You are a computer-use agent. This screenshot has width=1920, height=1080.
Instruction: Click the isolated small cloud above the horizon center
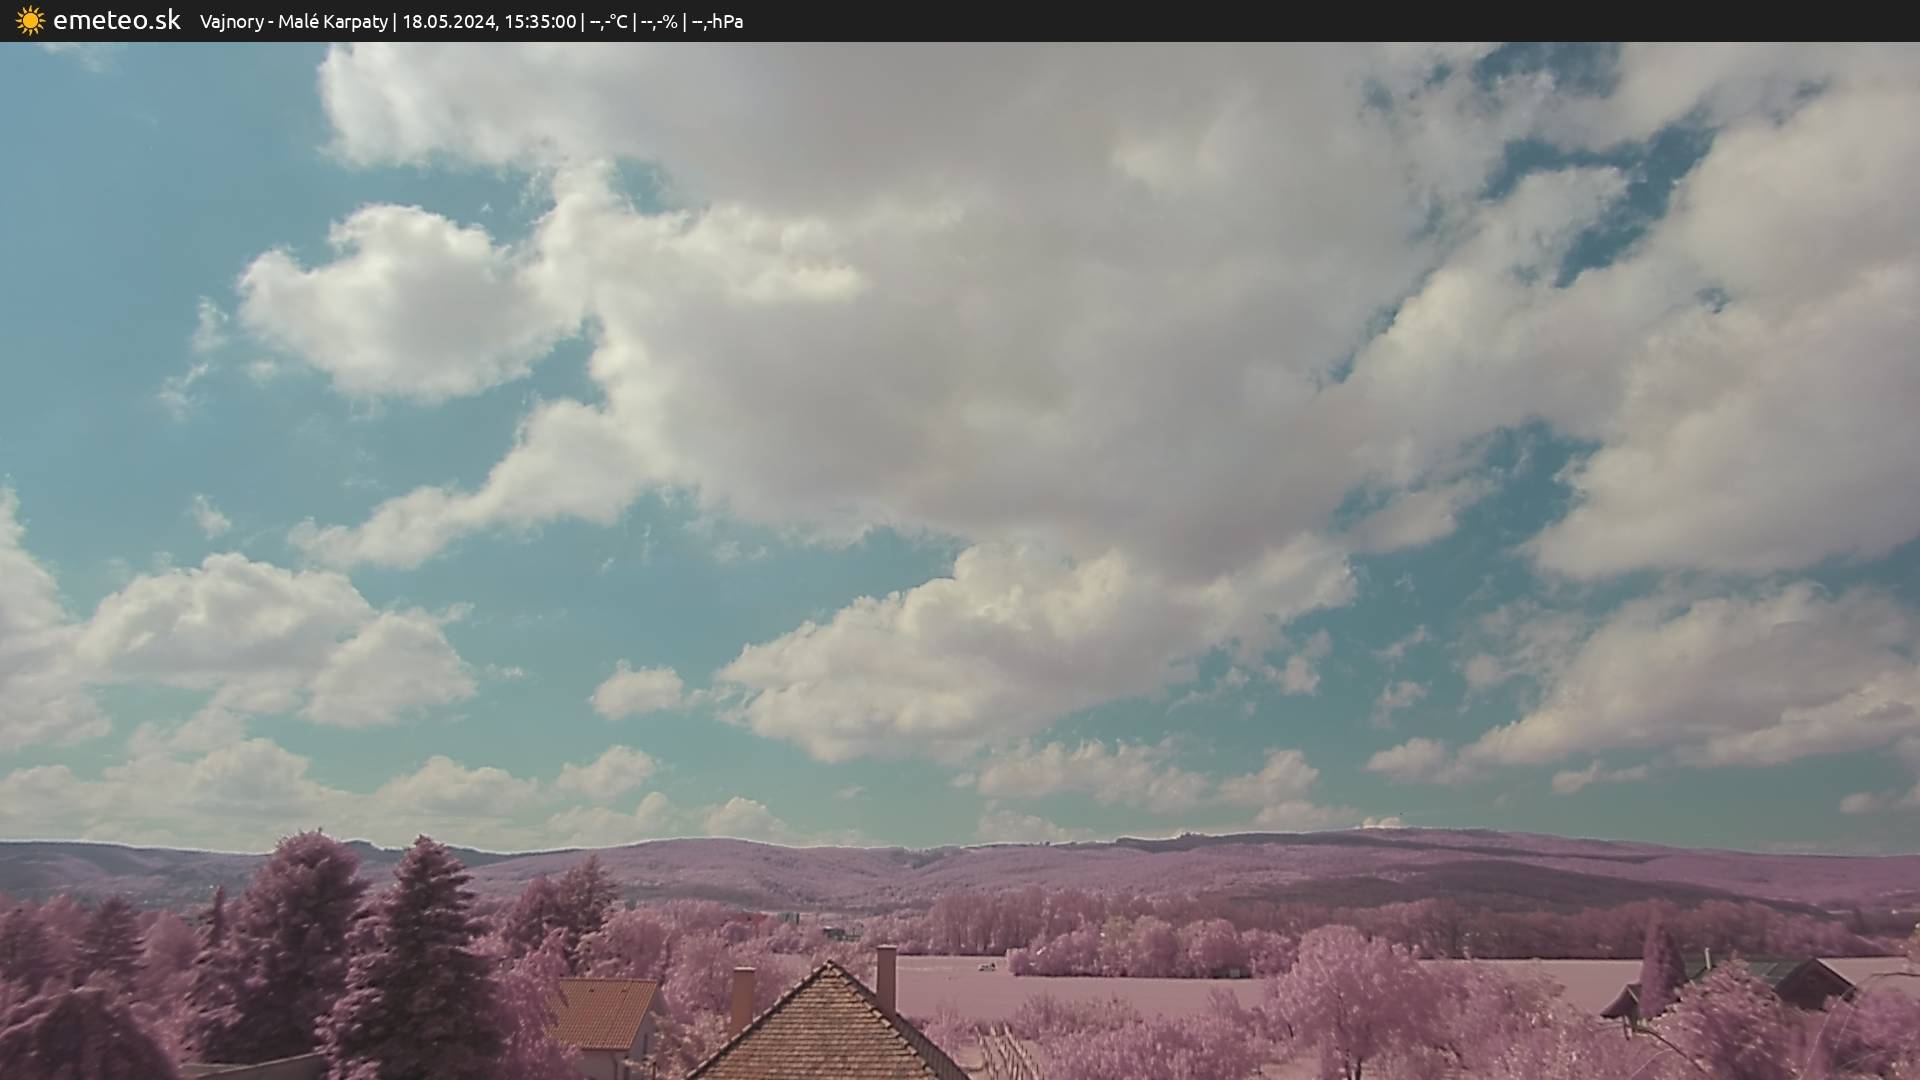[638, 690]
